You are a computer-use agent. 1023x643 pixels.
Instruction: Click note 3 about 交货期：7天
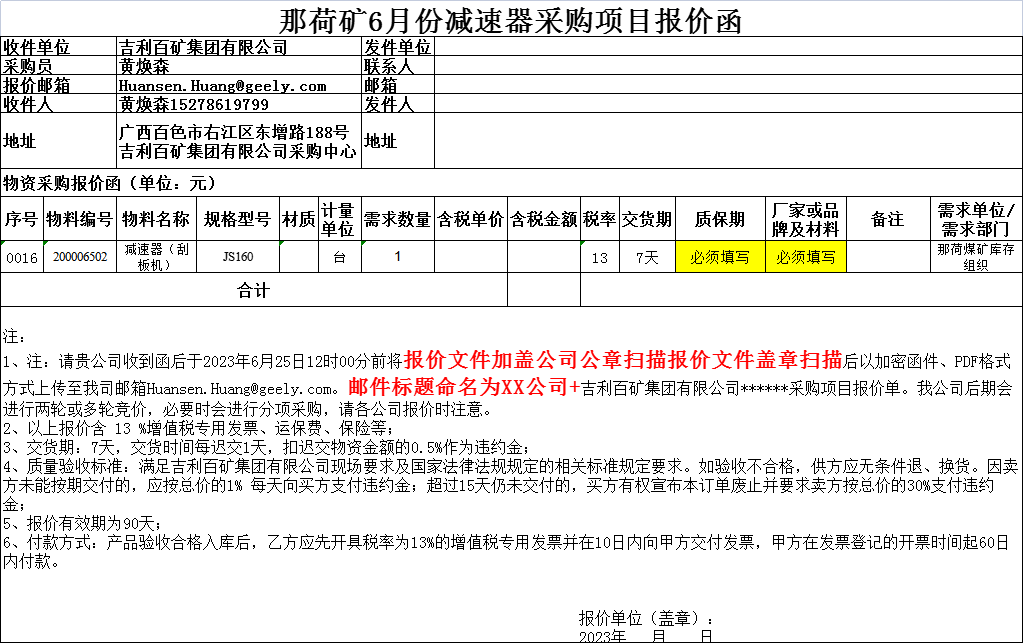coord(266,447)
